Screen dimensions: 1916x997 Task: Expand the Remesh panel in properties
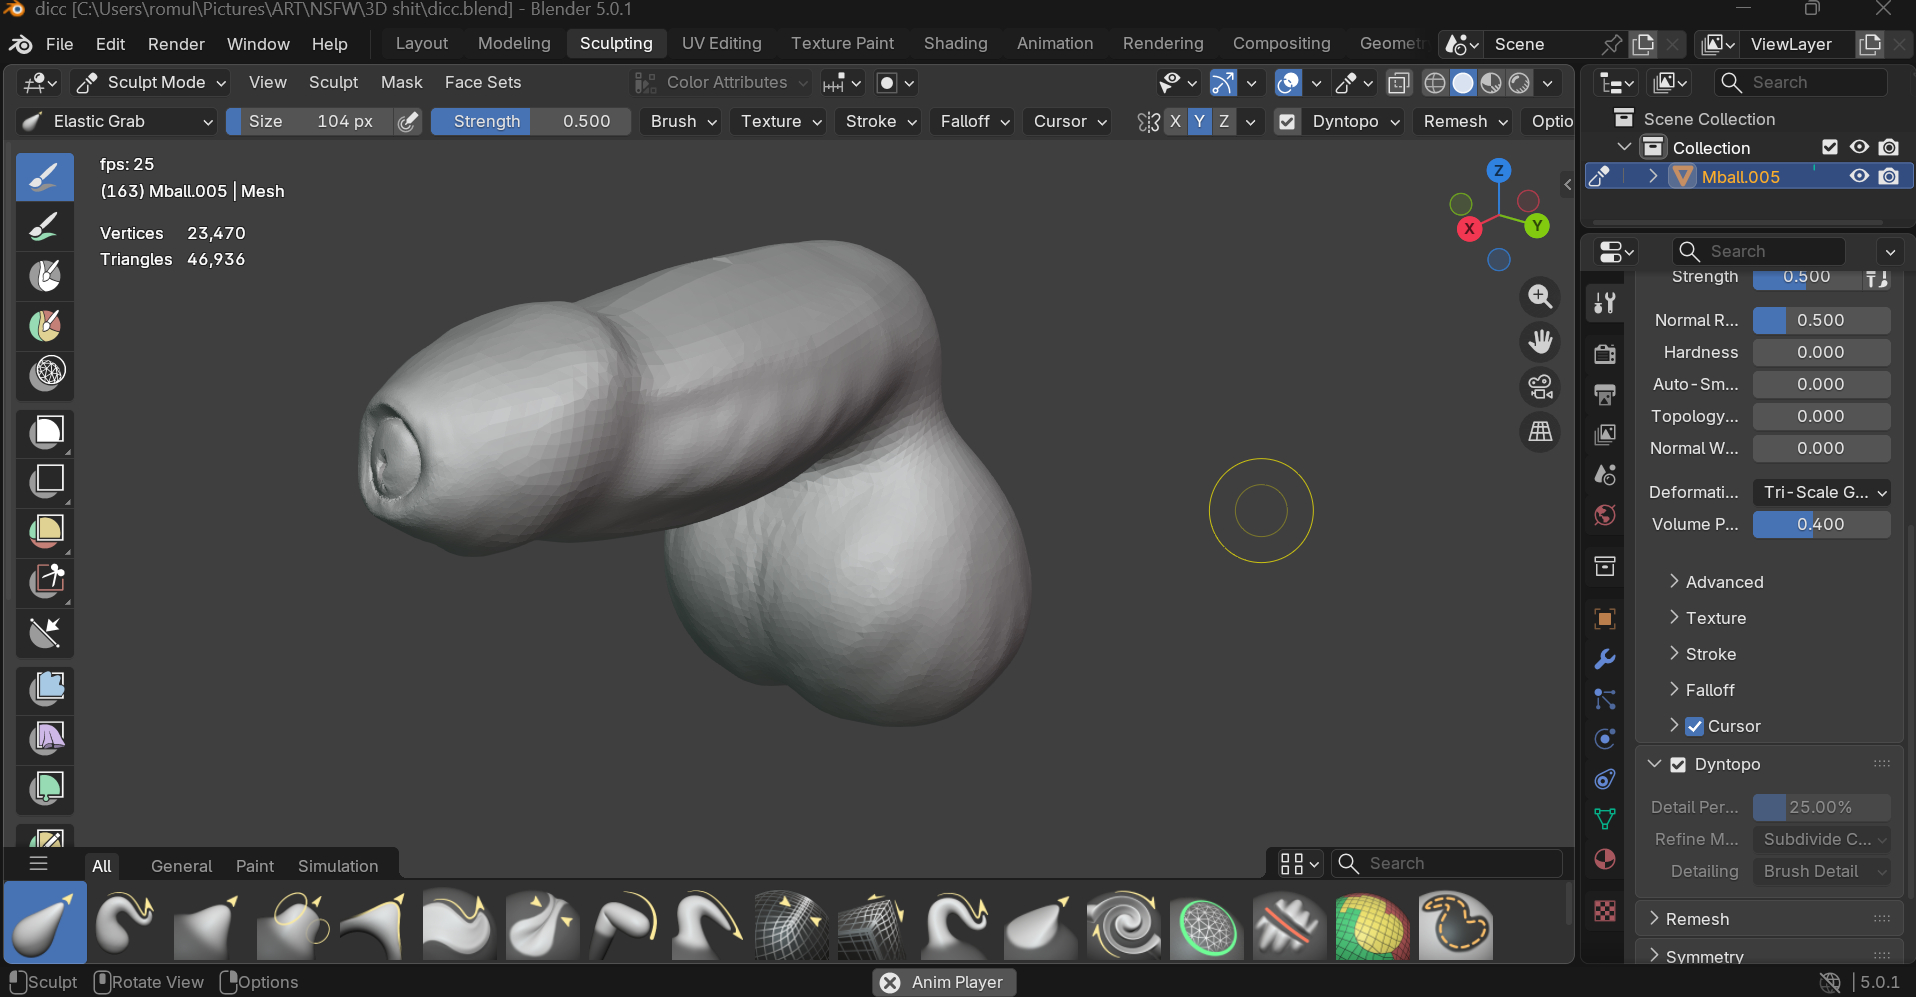(x=1697, y=919)
